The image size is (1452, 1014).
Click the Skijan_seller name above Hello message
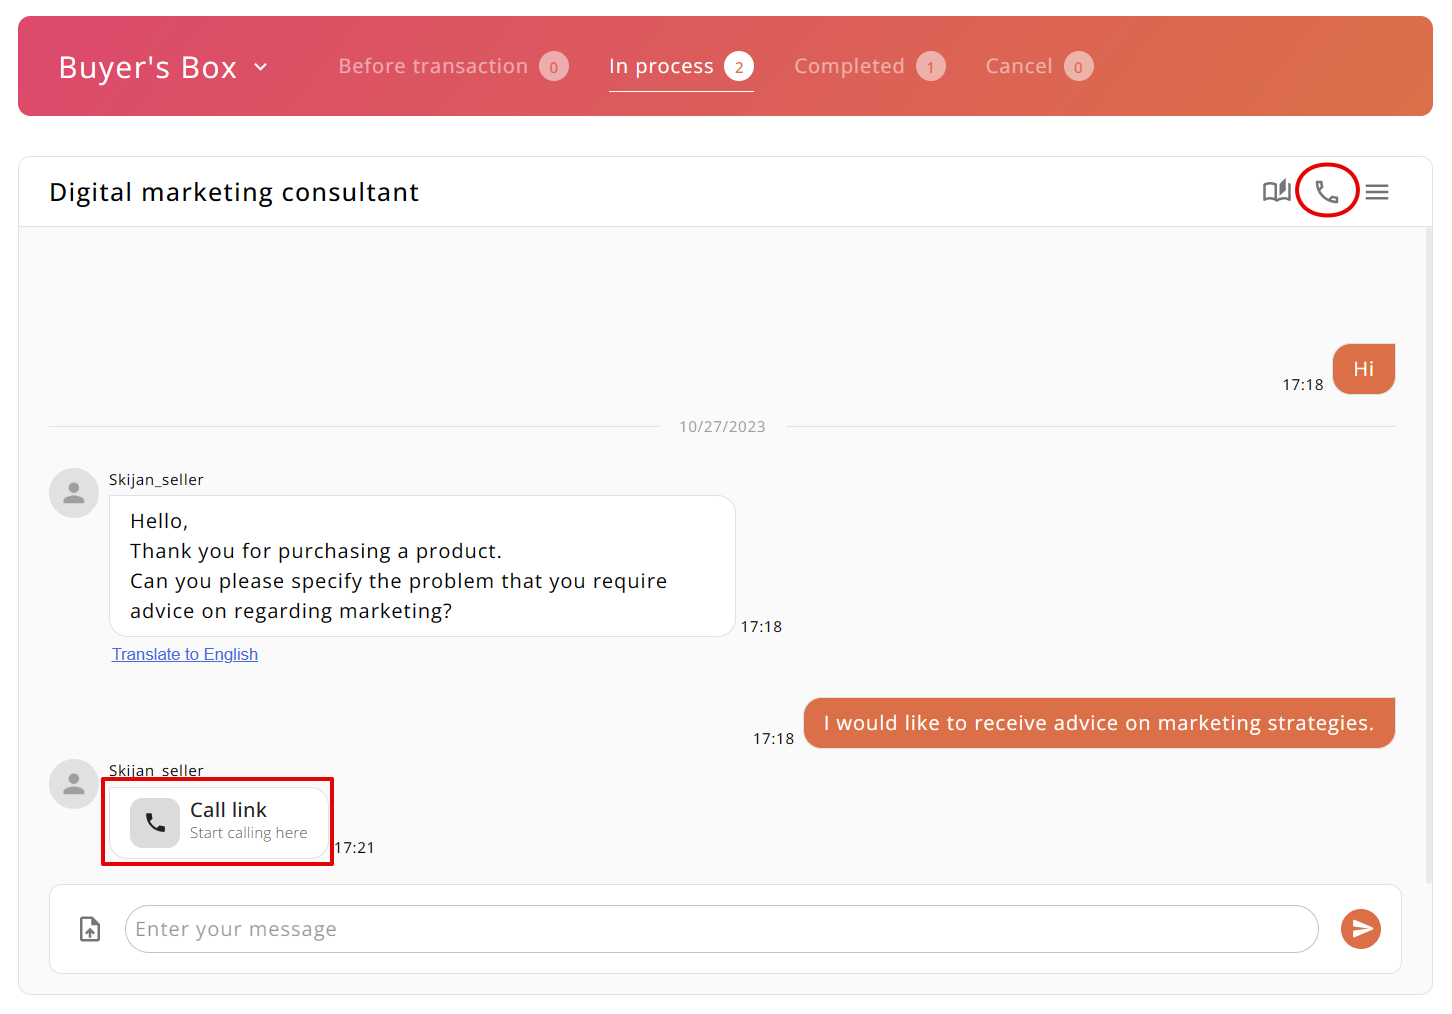(x=156, y=480)
